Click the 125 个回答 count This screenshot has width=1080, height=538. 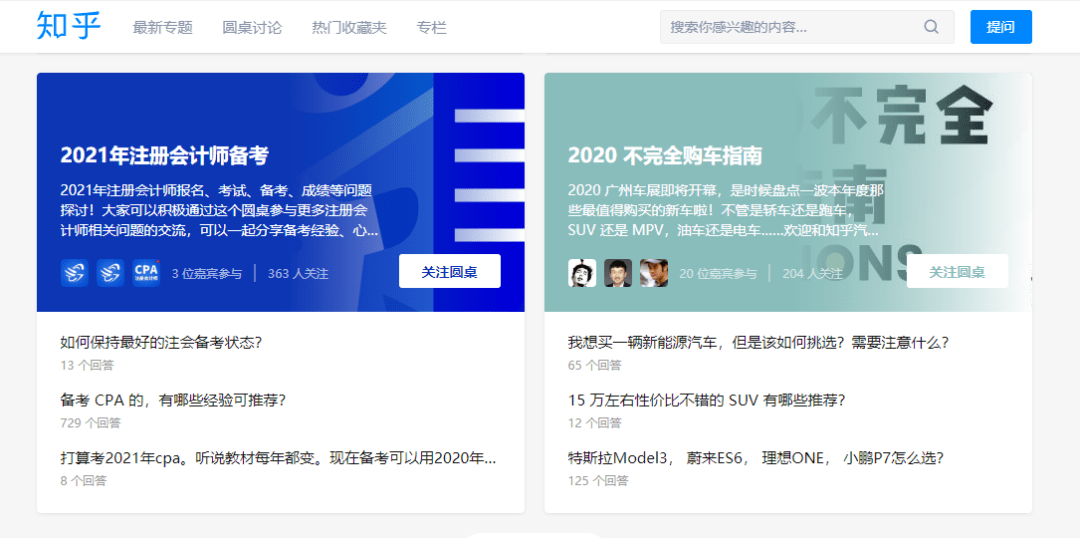pos(598,481)
